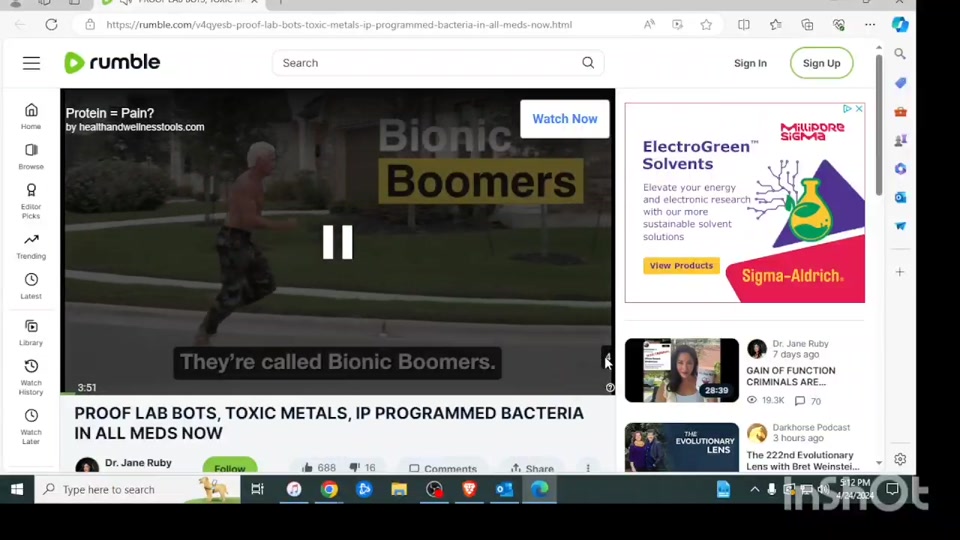Image resolution: width=960 pixels, height=540 pixels.
Task: Pause the video with center button
Action: [338, 242]
